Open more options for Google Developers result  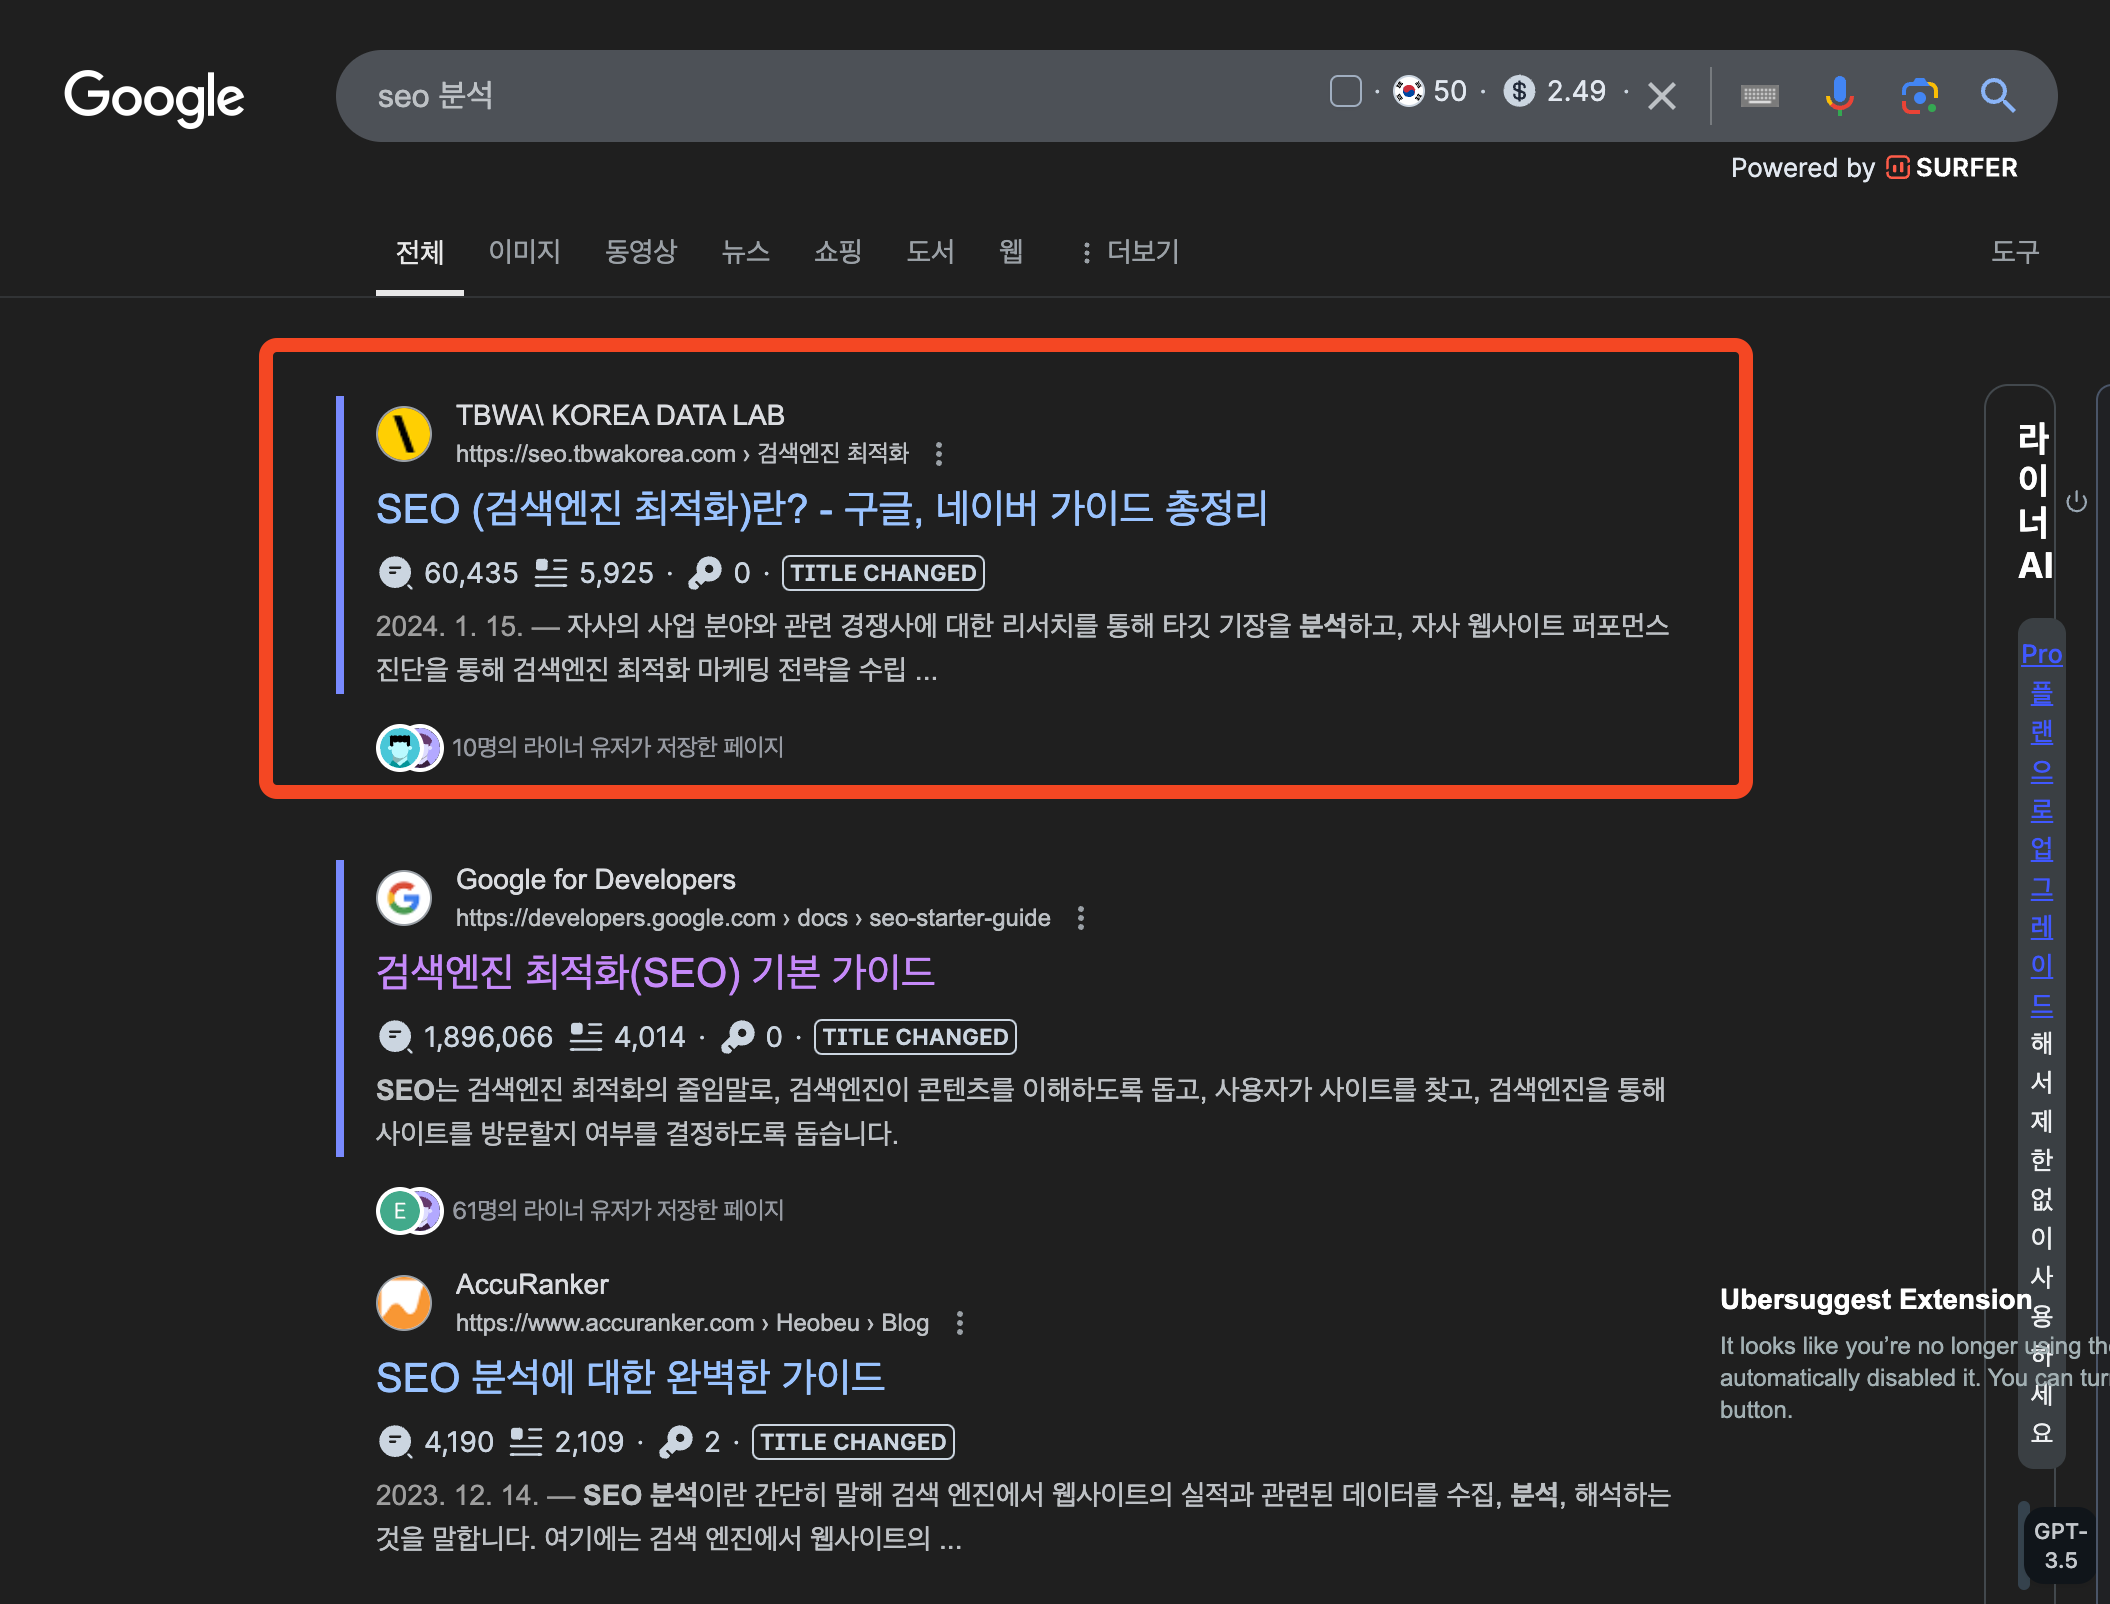click(1080, 918)
